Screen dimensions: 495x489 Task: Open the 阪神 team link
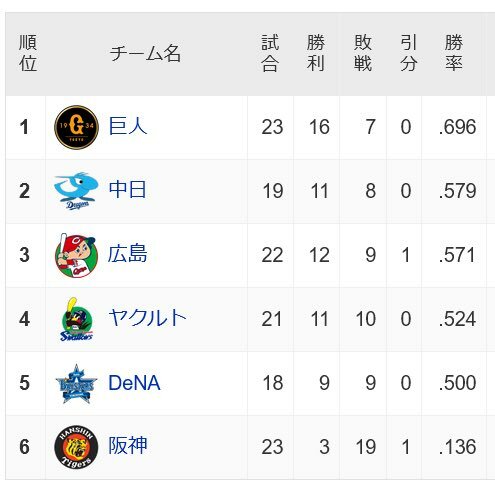point(128,446)
